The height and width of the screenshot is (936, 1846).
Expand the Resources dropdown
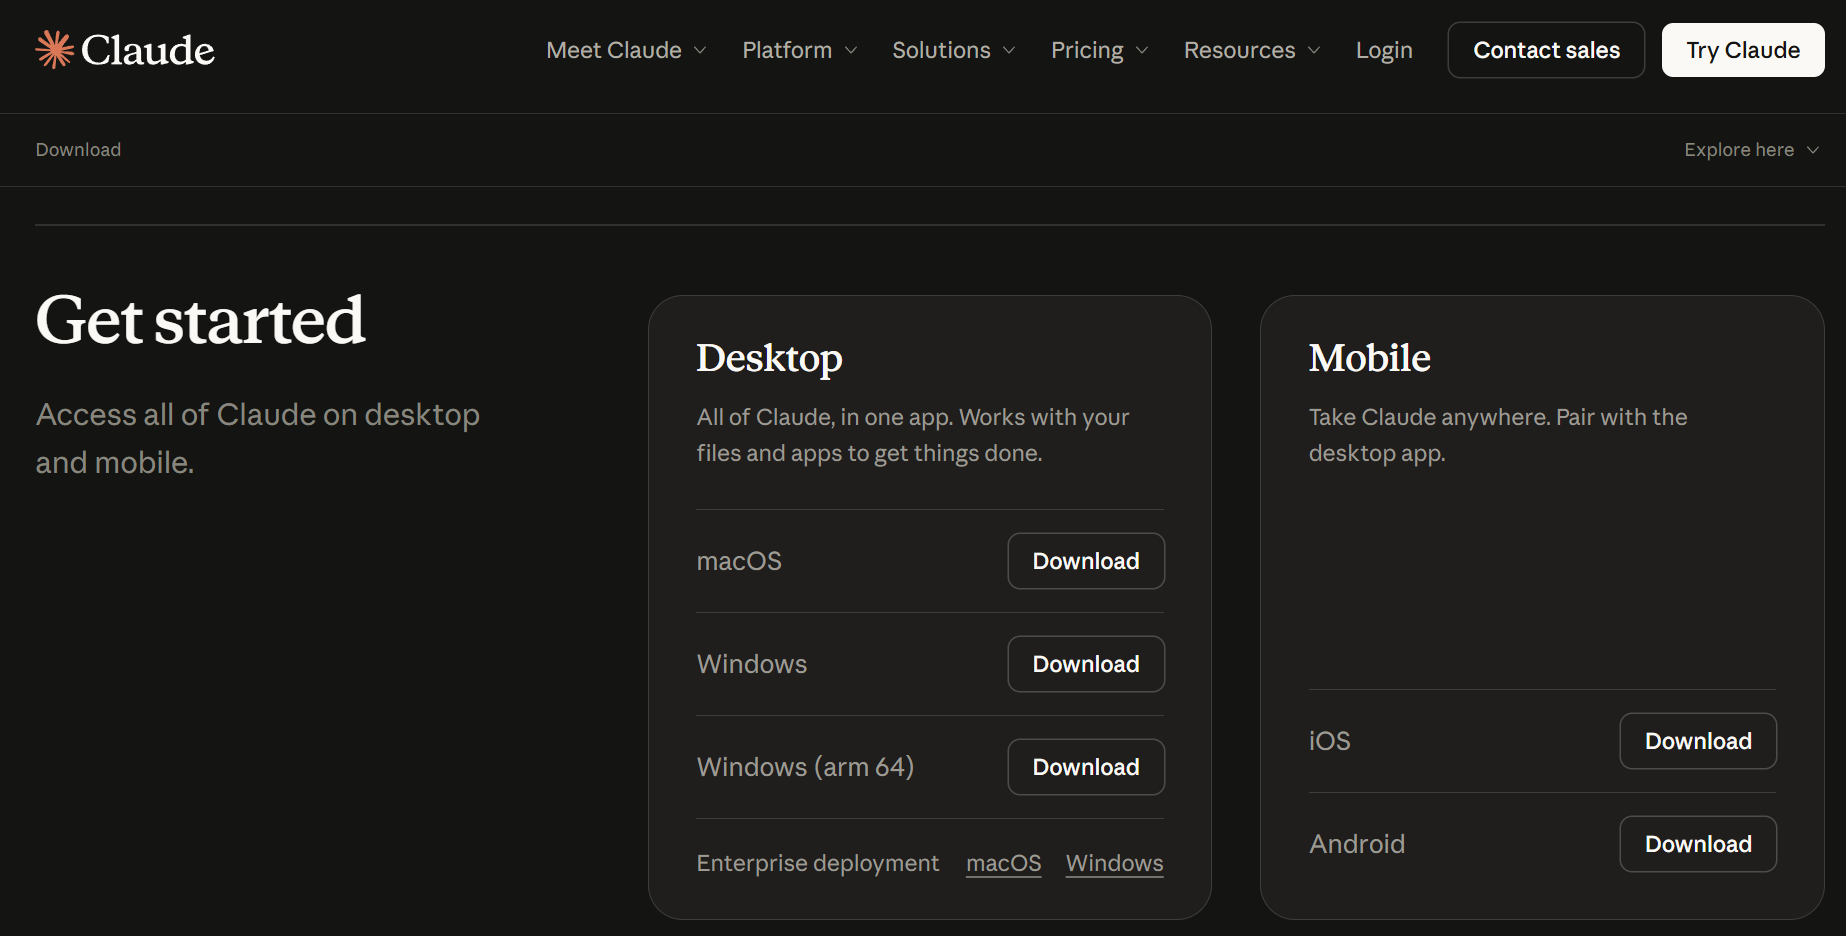click(1251, 50)
